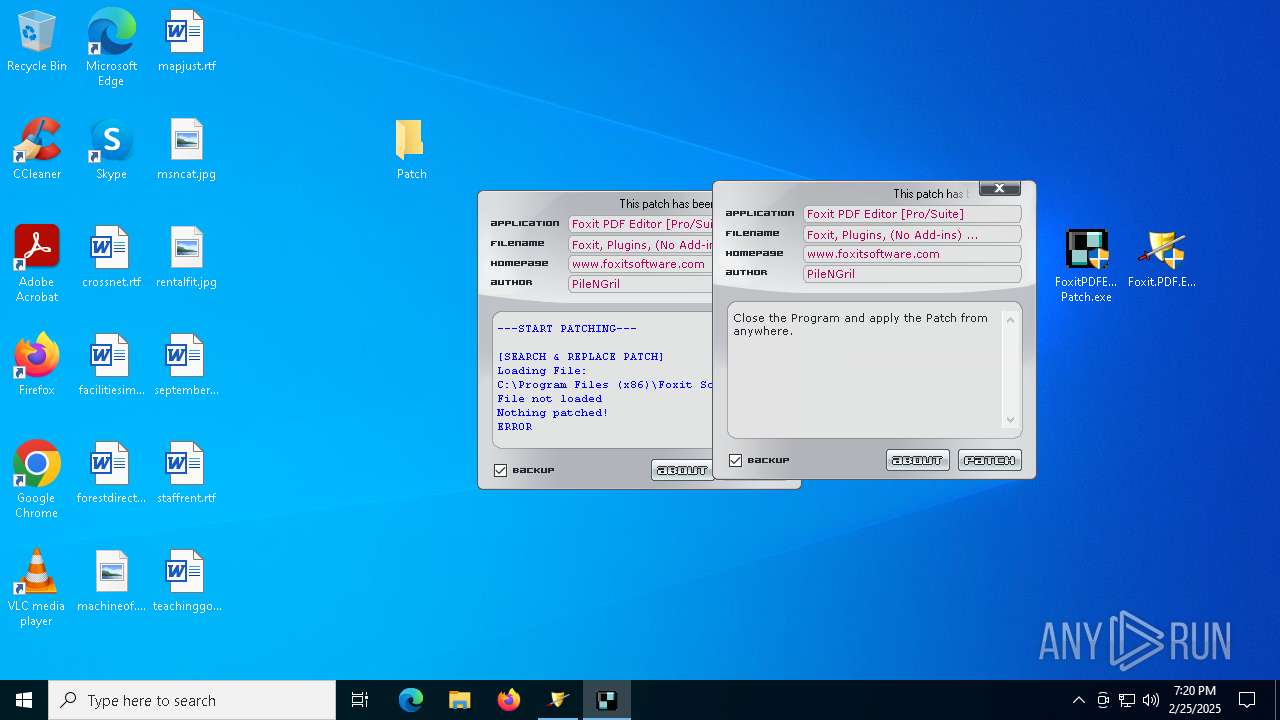The width and height of the screenshot is (1280, 720).
Task: Select the Firefox desktop shortcut
Action: [x=37, y=366]
